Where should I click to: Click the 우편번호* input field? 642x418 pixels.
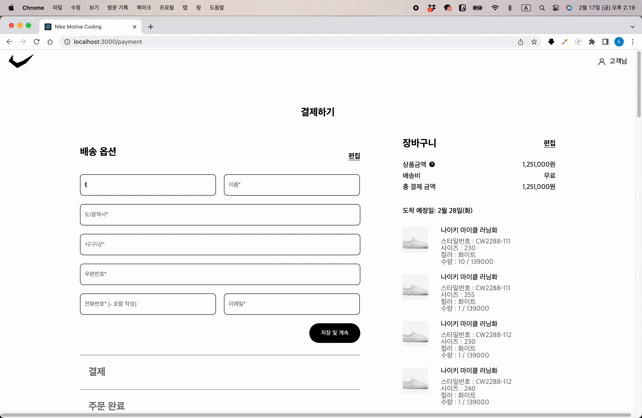point(220,274)
